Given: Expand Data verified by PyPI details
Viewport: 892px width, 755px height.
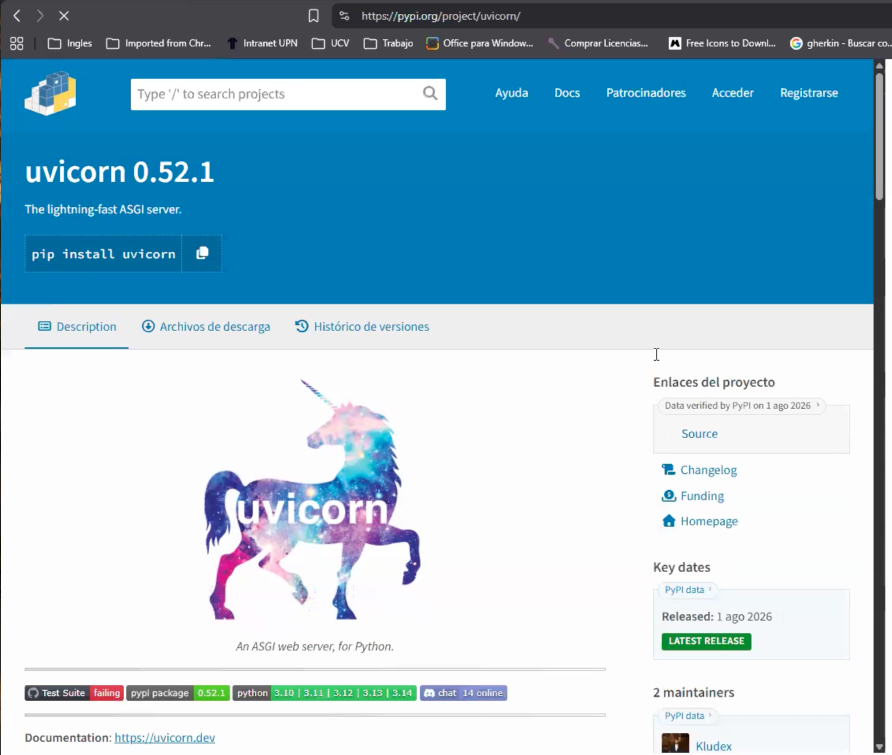Looking at the screenshot, I should click(742, 406).
